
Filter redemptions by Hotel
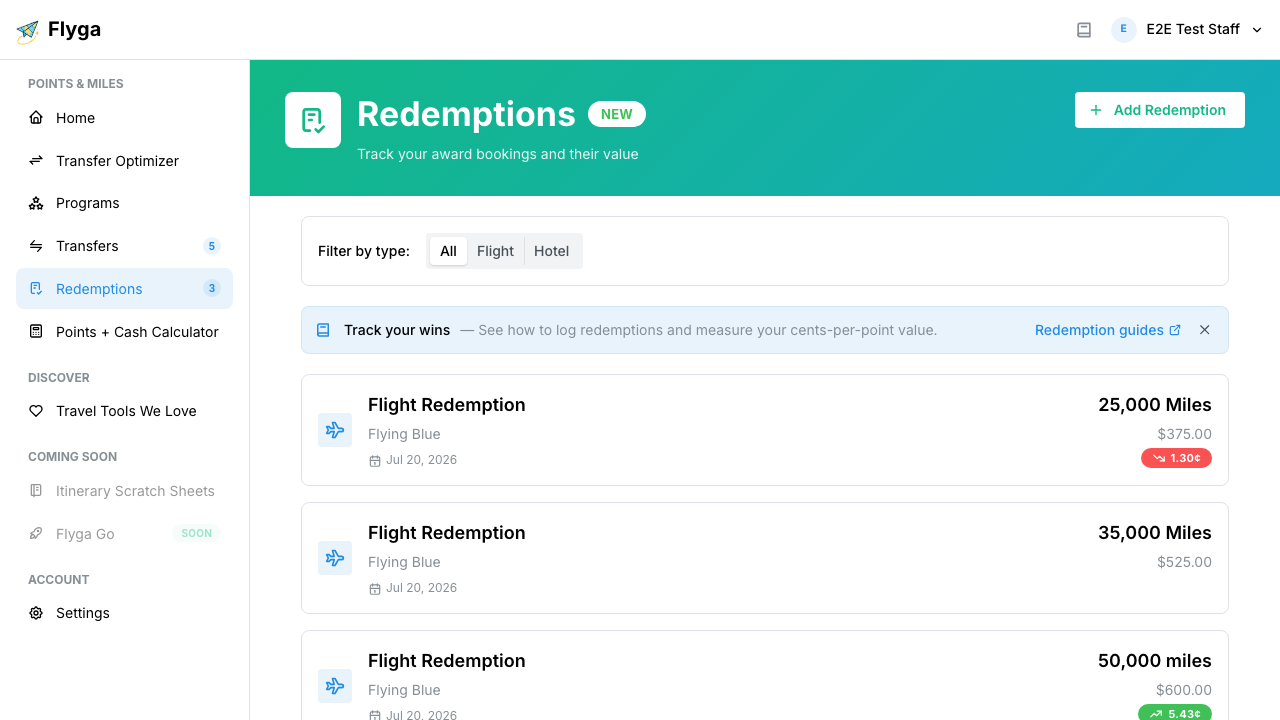551,251
